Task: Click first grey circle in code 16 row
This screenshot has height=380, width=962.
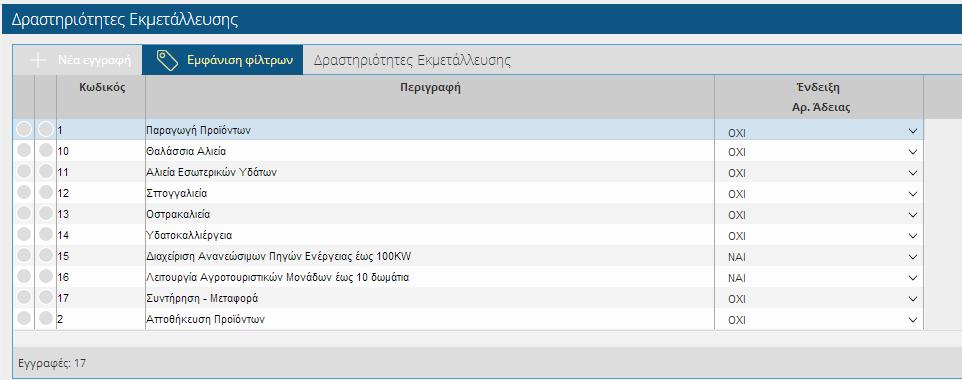Action: click(x=24, y=276)
